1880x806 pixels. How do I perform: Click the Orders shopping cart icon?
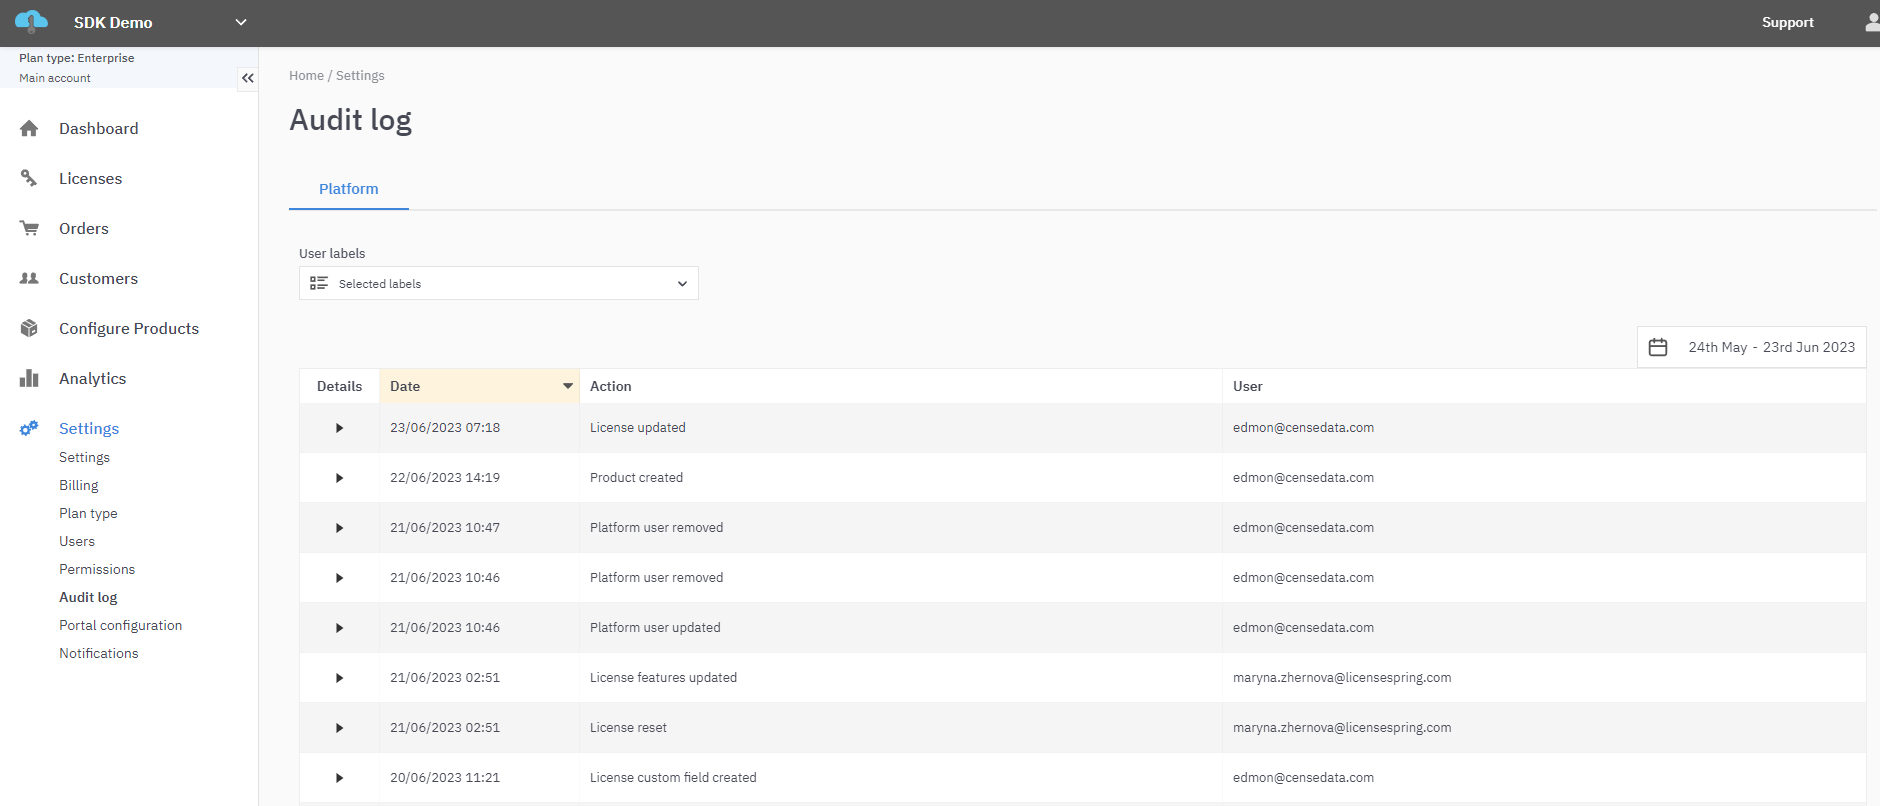[x=29, y=229]
